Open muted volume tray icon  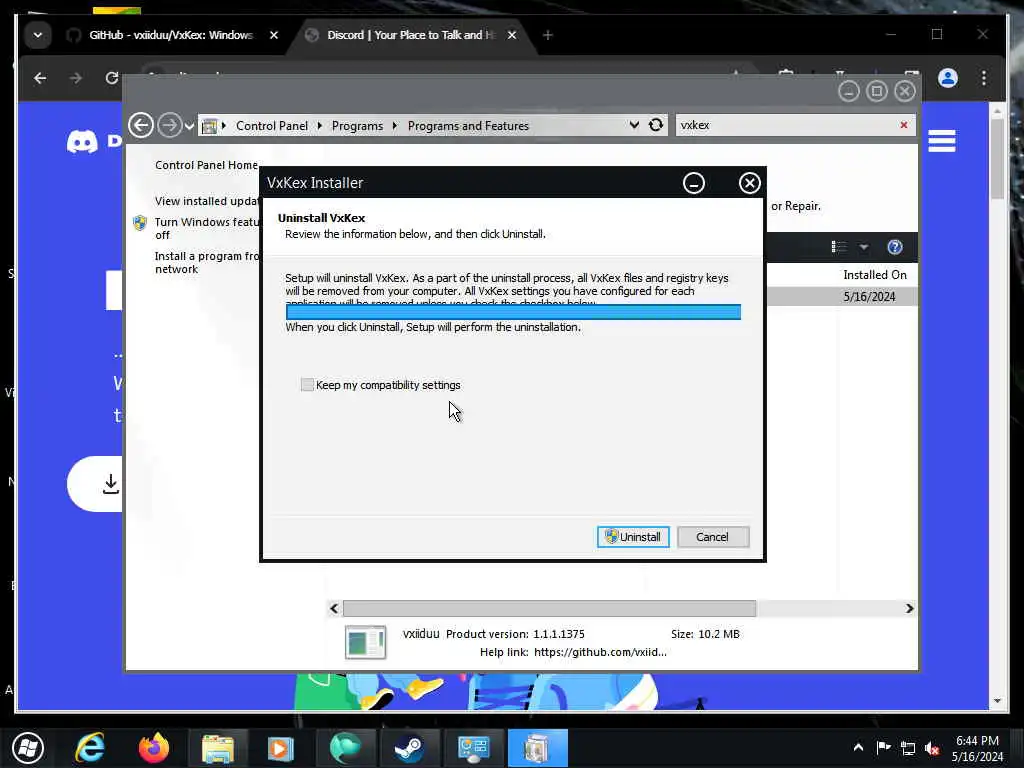point(933,748)
